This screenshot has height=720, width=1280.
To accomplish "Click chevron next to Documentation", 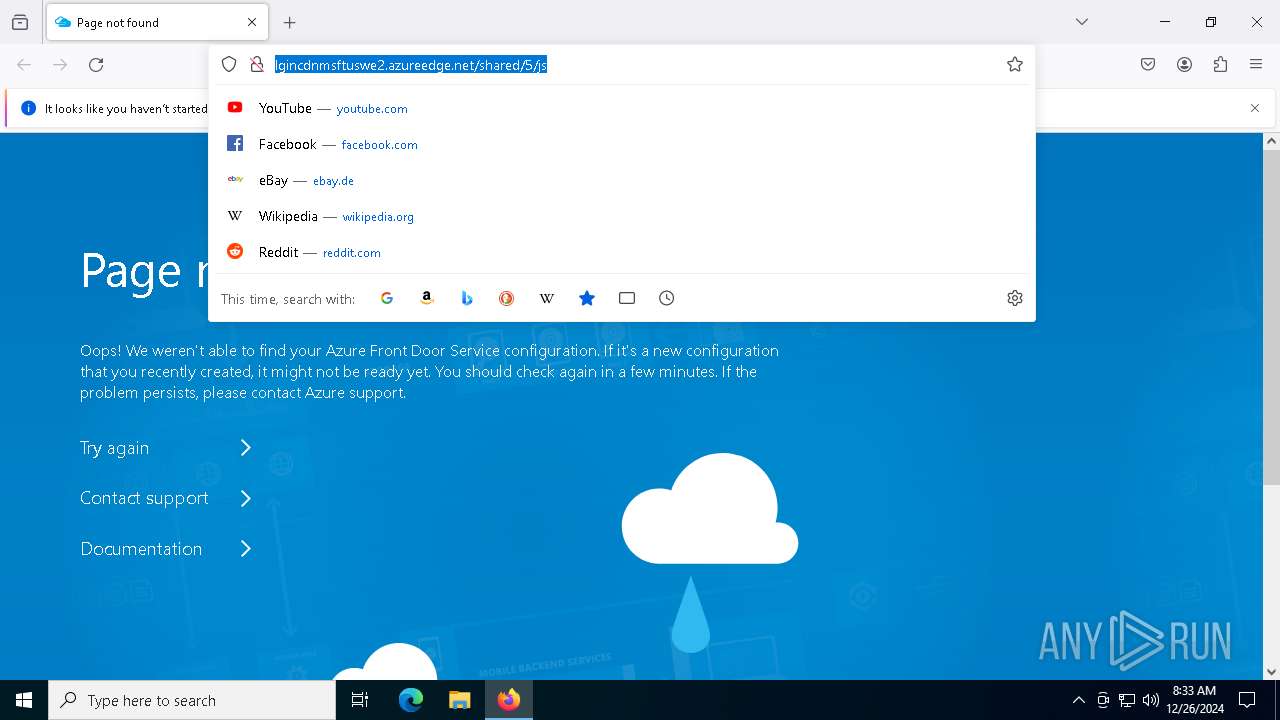I will (245, 549).
